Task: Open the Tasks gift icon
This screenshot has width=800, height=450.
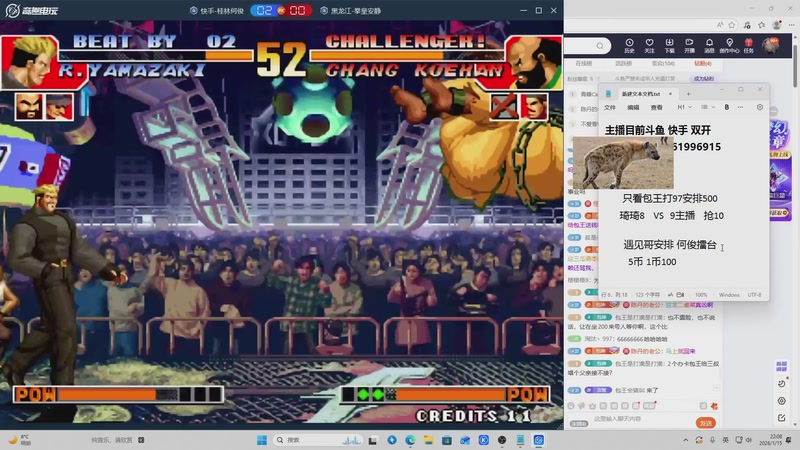Action: (x=748, y=45)
